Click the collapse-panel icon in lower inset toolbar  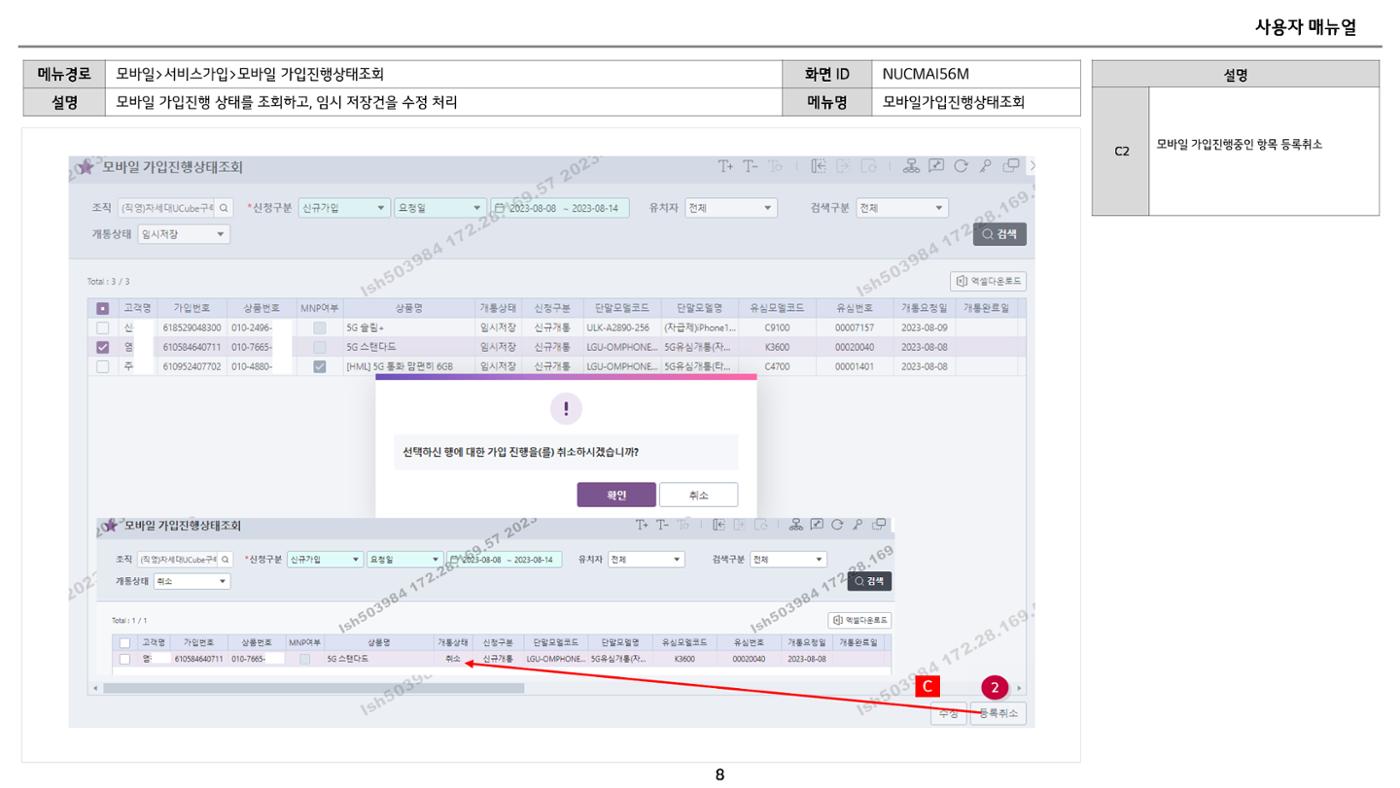pyautogui.click(x=719, y=525)
